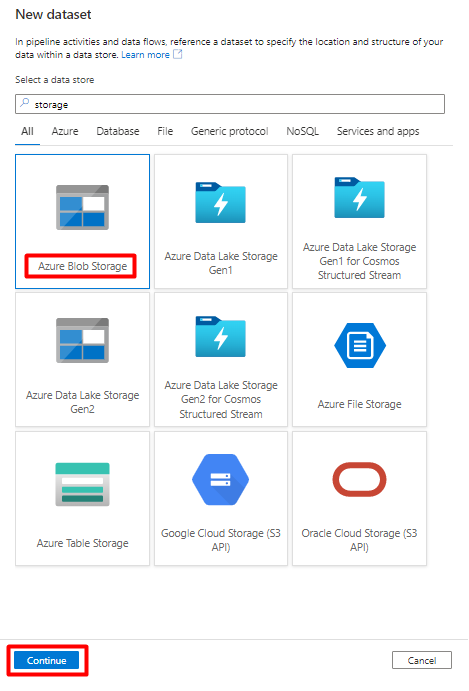Screen dimensions: 469x691
Task: Show the NoSQL tab
Action: point(302,131)
